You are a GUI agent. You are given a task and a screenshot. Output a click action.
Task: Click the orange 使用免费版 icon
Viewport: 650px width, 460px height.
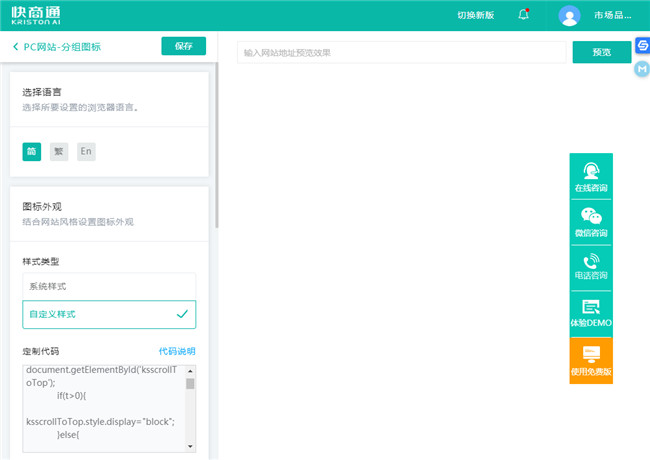tap(591, 355)
